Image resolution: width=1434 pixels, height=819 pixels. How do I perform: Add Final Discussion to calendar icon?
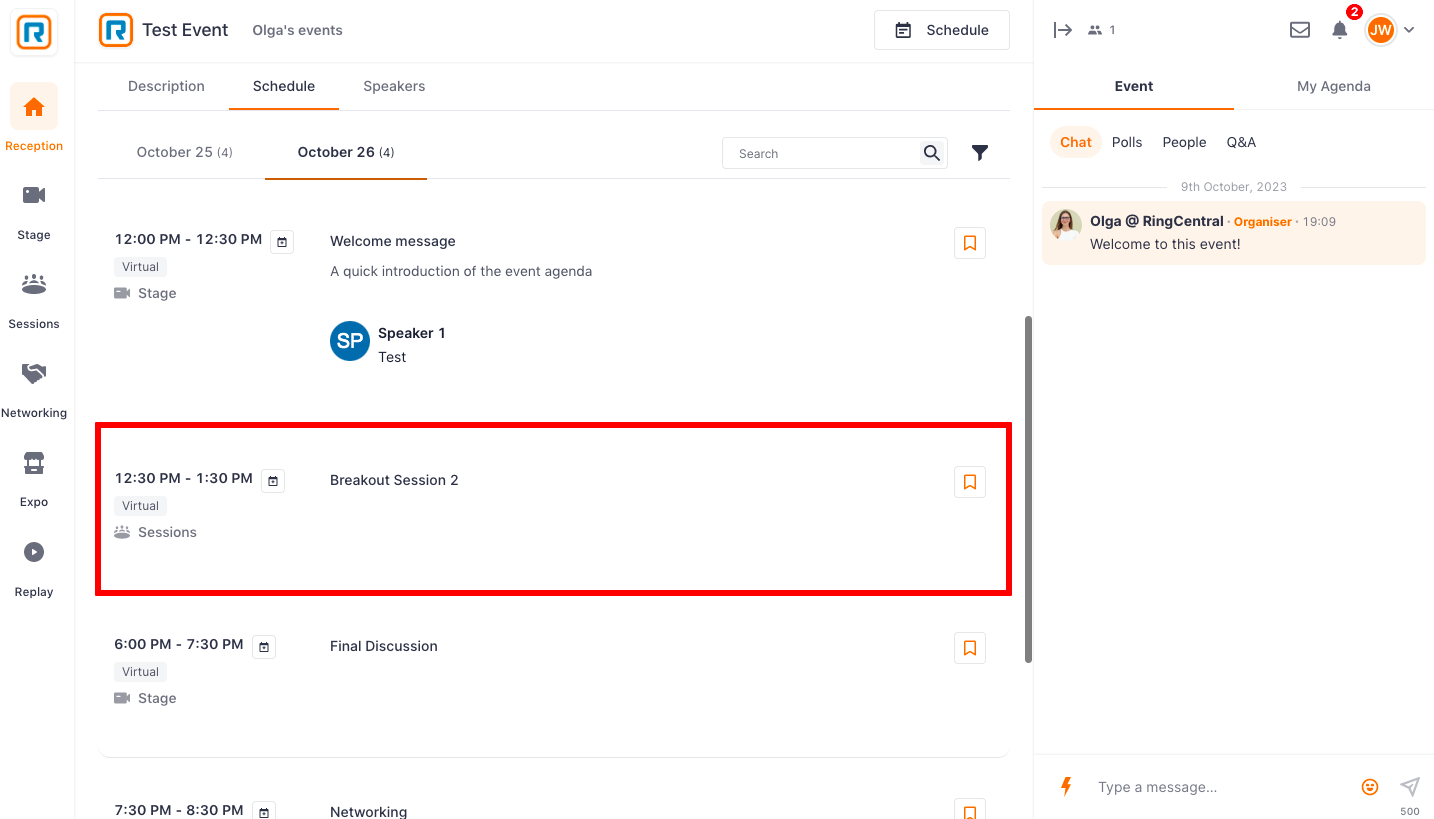click(x=264, y=647)
